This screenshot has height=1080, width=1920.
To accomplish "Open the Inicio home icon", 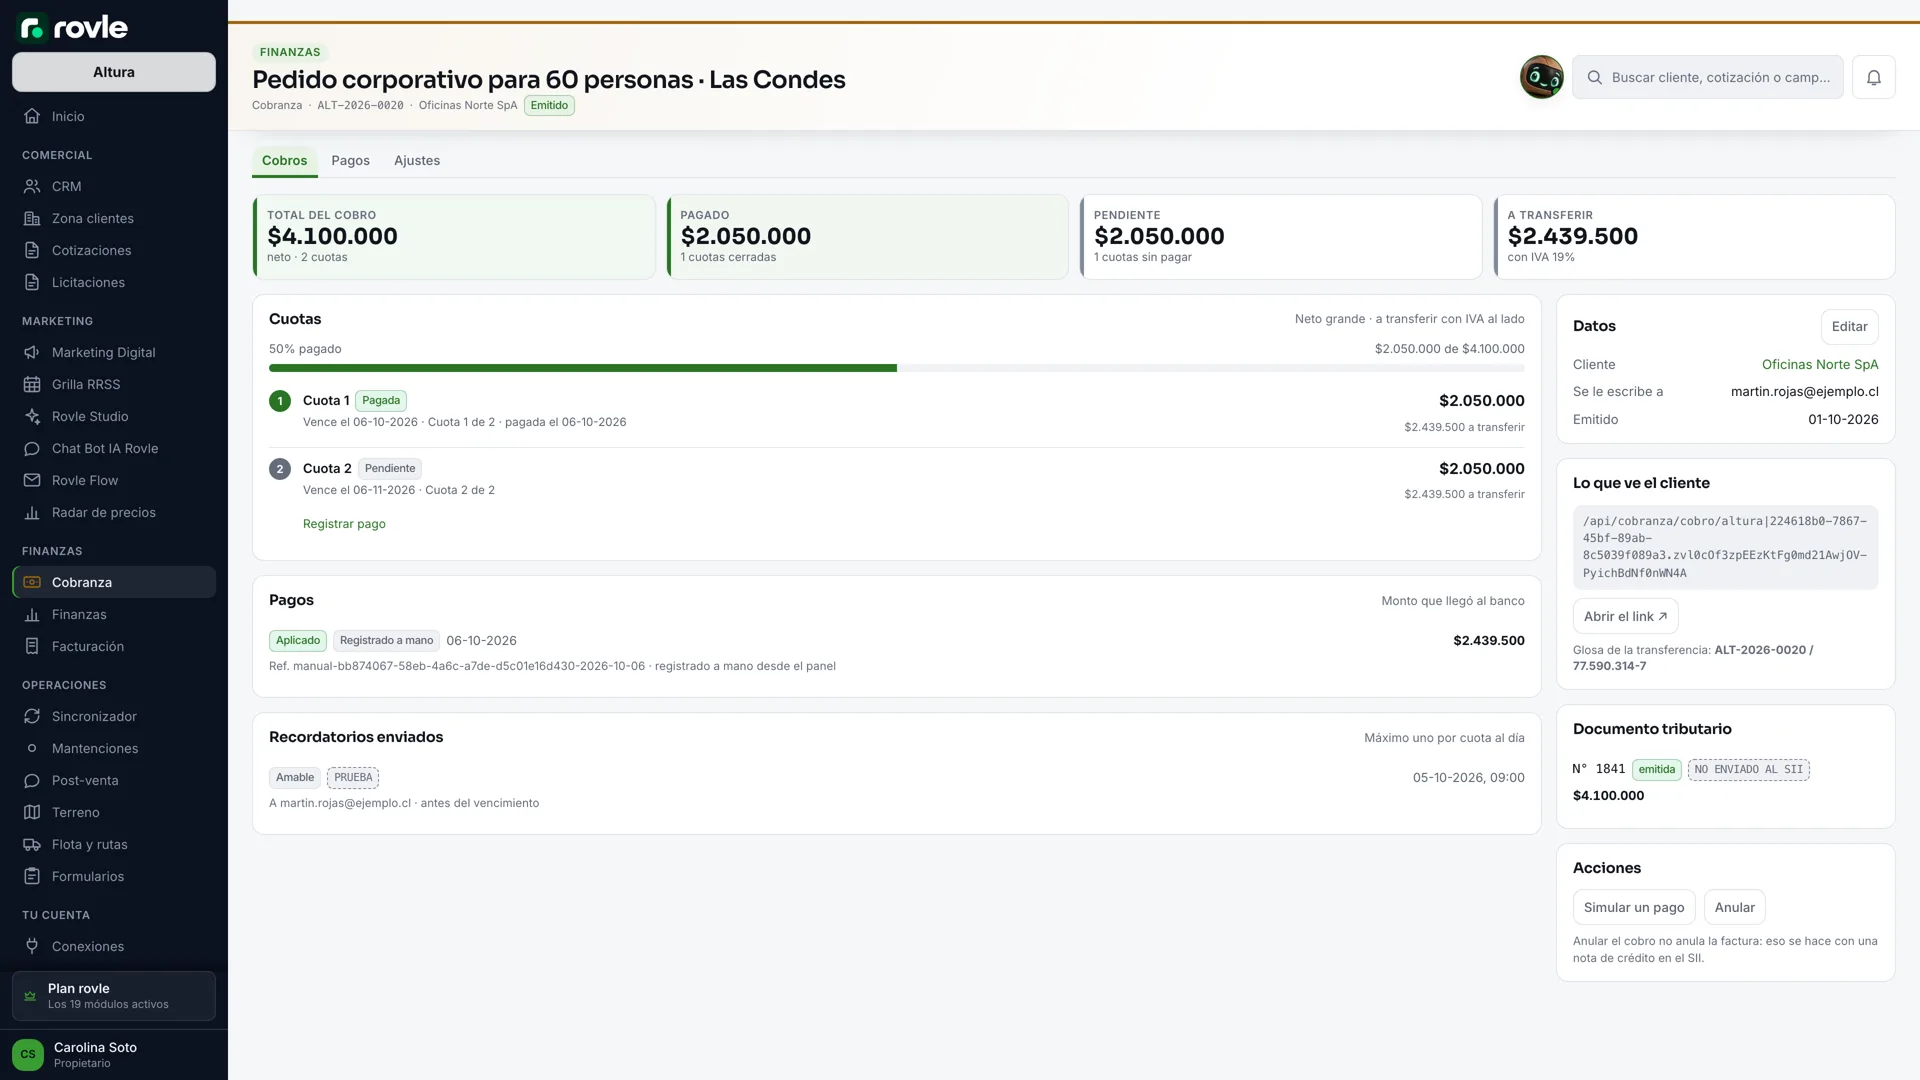I will [x=32, y=116].
